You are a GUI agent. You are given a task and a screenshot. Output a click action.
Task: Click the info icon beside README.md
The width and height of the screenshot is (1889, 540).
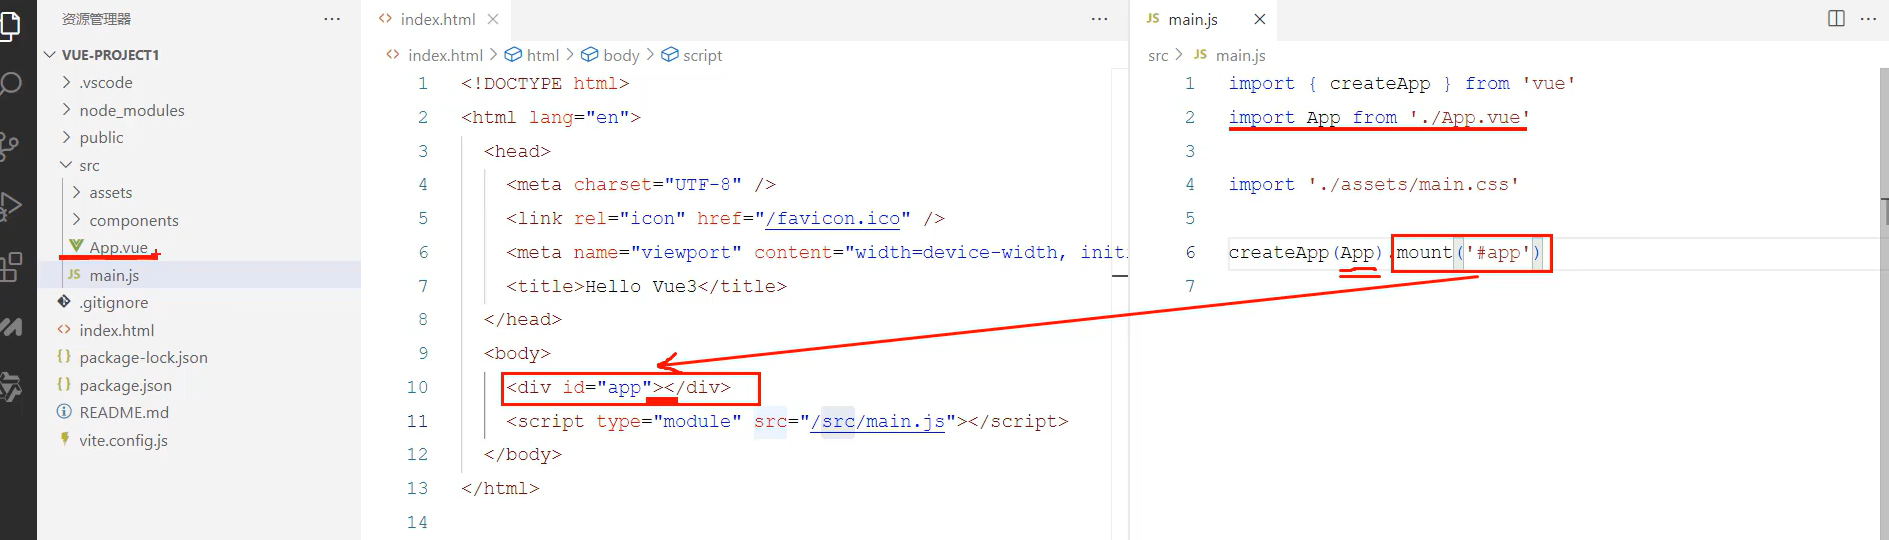coord(64,411)
